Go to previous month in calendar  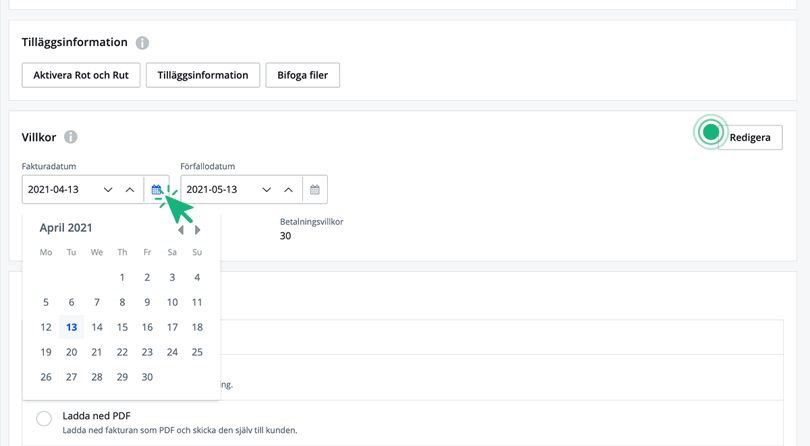tap(181, 229)
